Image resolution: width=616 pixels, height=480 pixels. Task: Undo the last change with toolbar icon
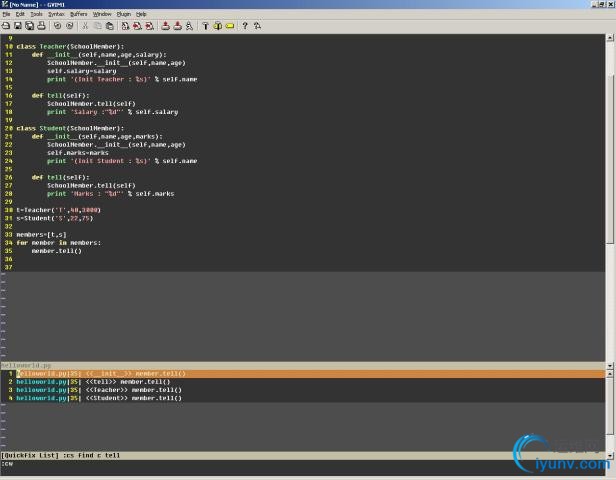[x=57, y=25]
